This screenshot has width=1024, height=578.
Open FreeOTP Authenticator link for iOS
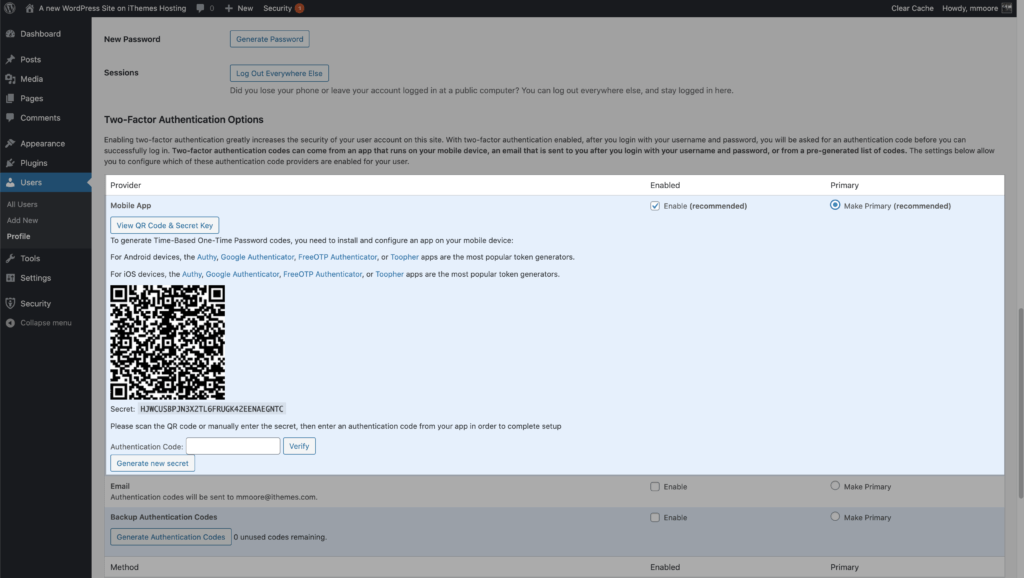tap(323, 274)
